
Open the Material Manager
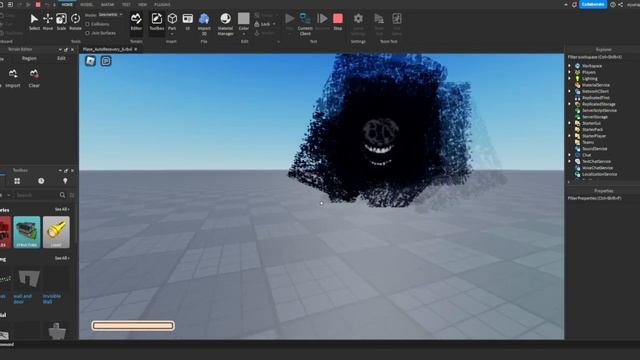(x=225, y=24)
